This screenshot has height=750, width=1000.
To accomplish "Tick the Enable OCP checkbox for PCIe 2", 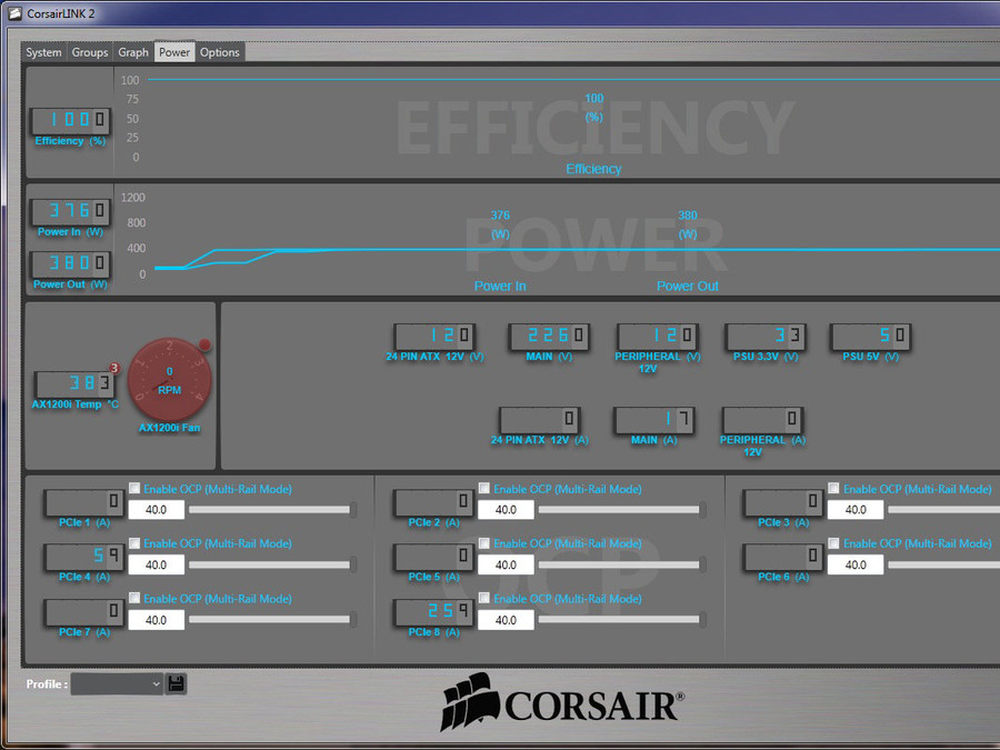I will 485,489.
